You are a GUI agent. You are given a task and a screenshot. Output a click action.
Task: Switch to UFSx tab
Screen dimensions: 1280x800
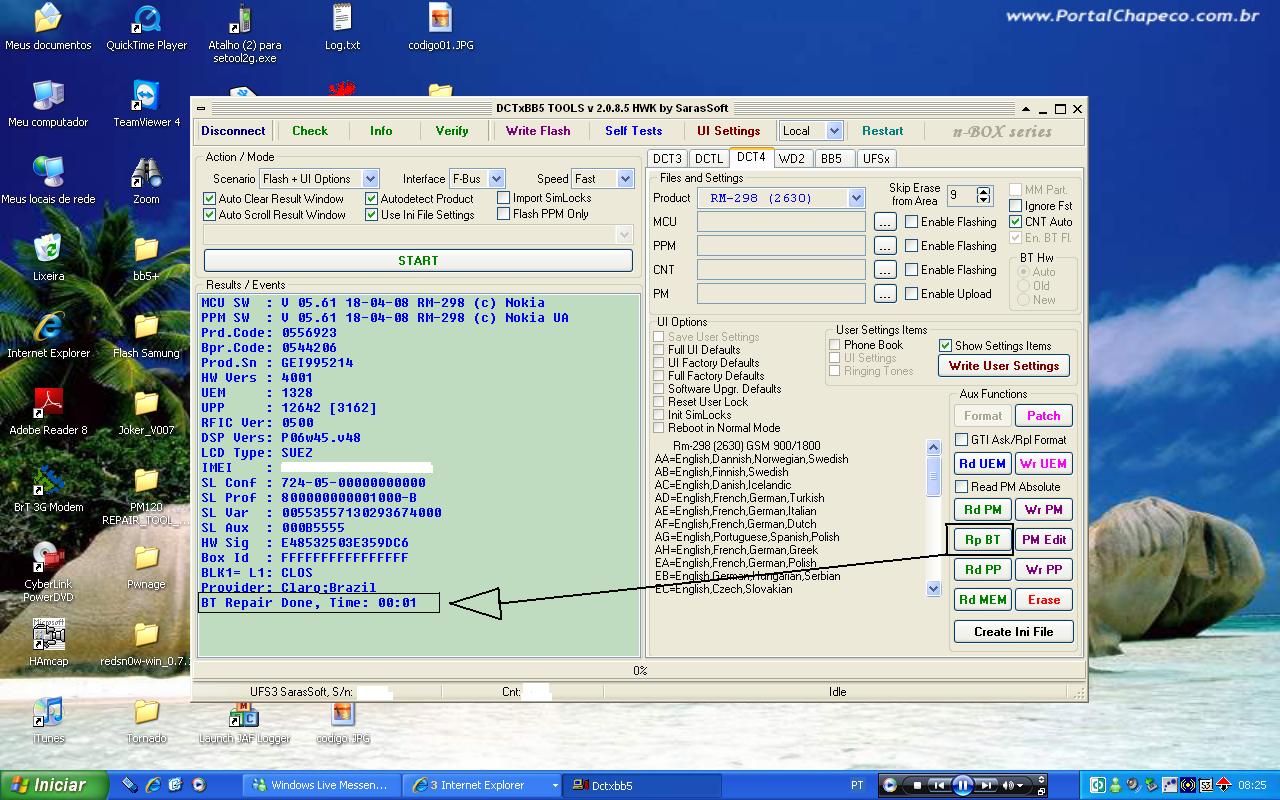876,159
